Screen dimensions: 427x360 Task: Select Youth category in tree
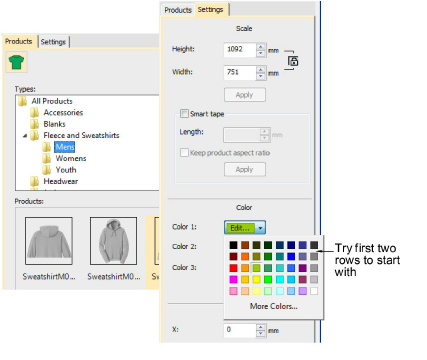(x=66, y=170)
